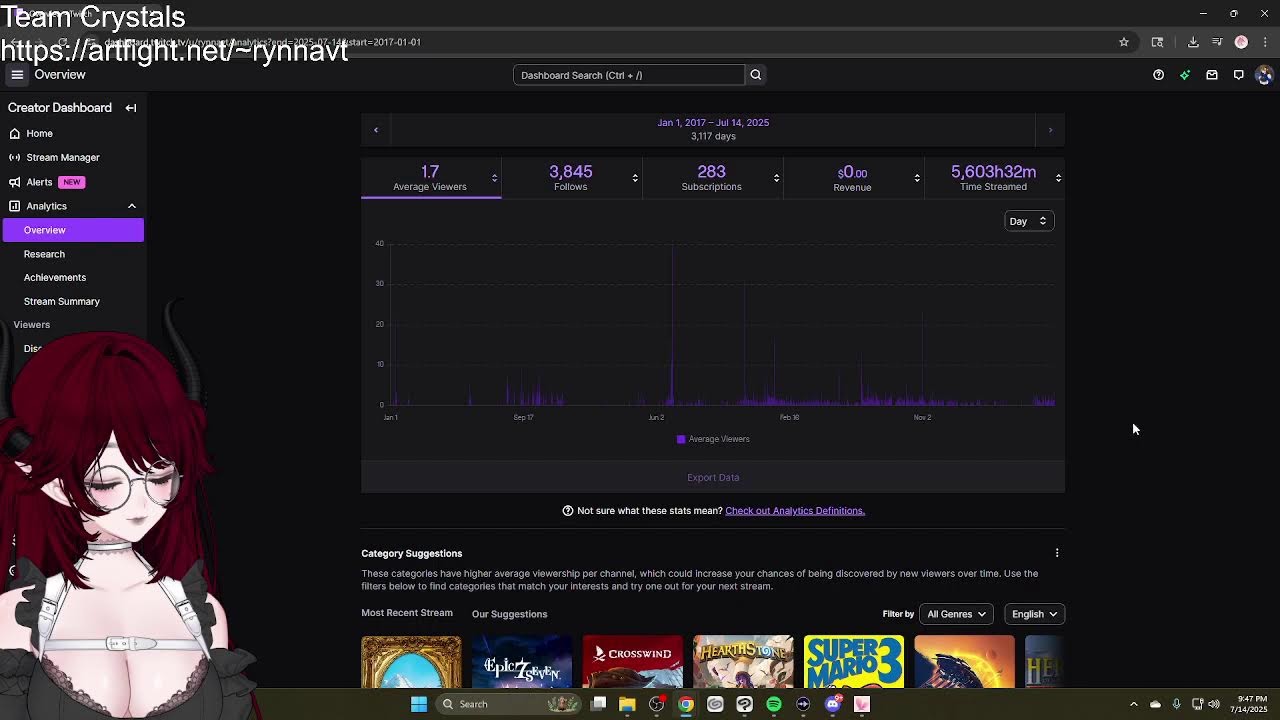Open Discord from the taskbar
Image resolution: width=1280 pixels, height=720 pixels.
[833, 704]
